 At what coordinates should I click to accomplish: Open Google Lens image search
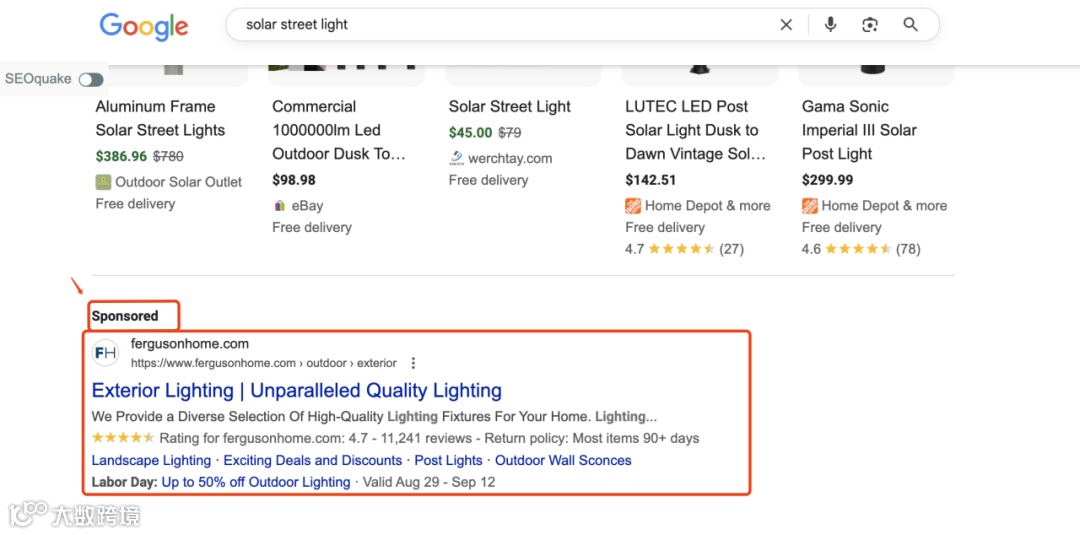[x=870, y=25]
